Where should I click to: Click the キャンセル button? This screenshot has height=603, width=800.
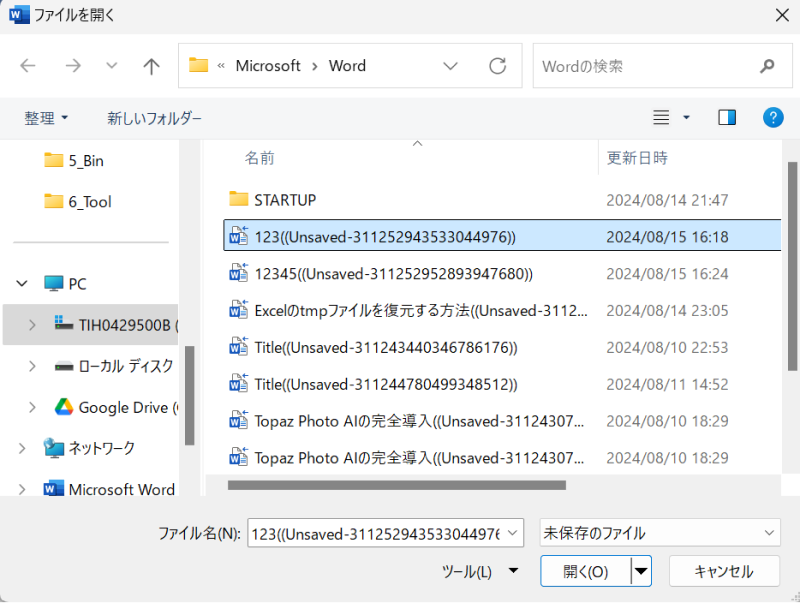click(x=724, y=571)
